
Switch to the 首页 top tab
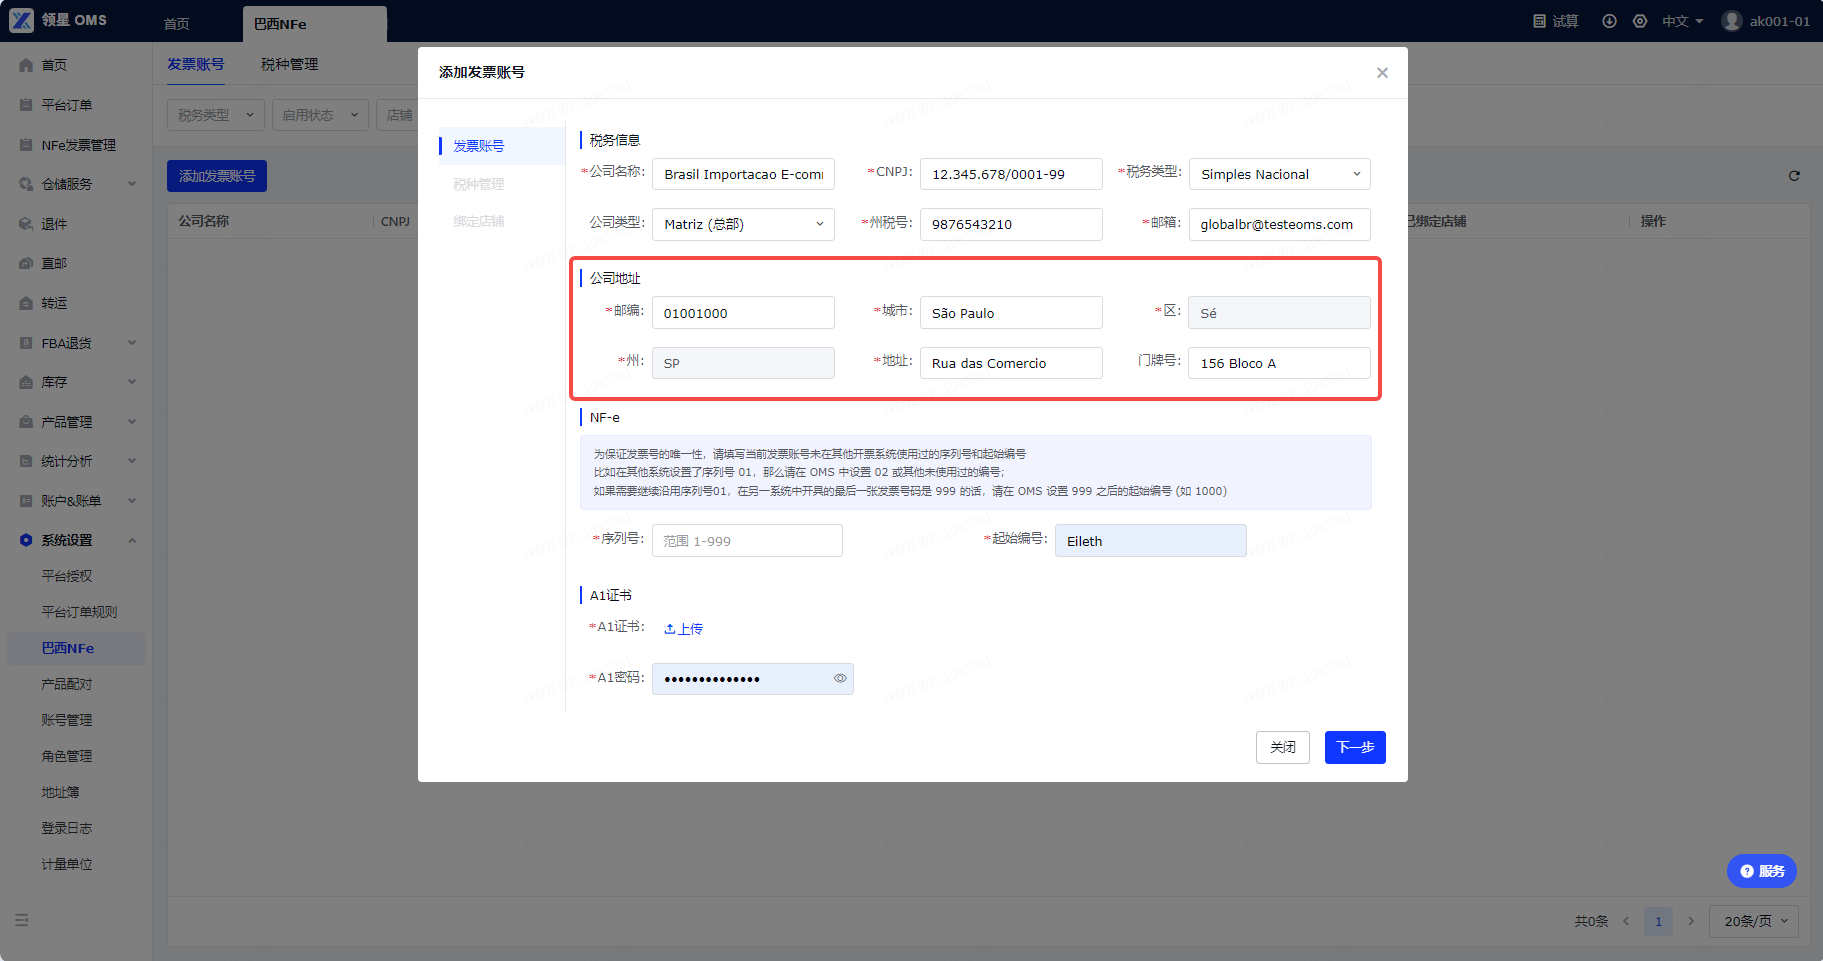pyautogui.click(x=177, y=24)
